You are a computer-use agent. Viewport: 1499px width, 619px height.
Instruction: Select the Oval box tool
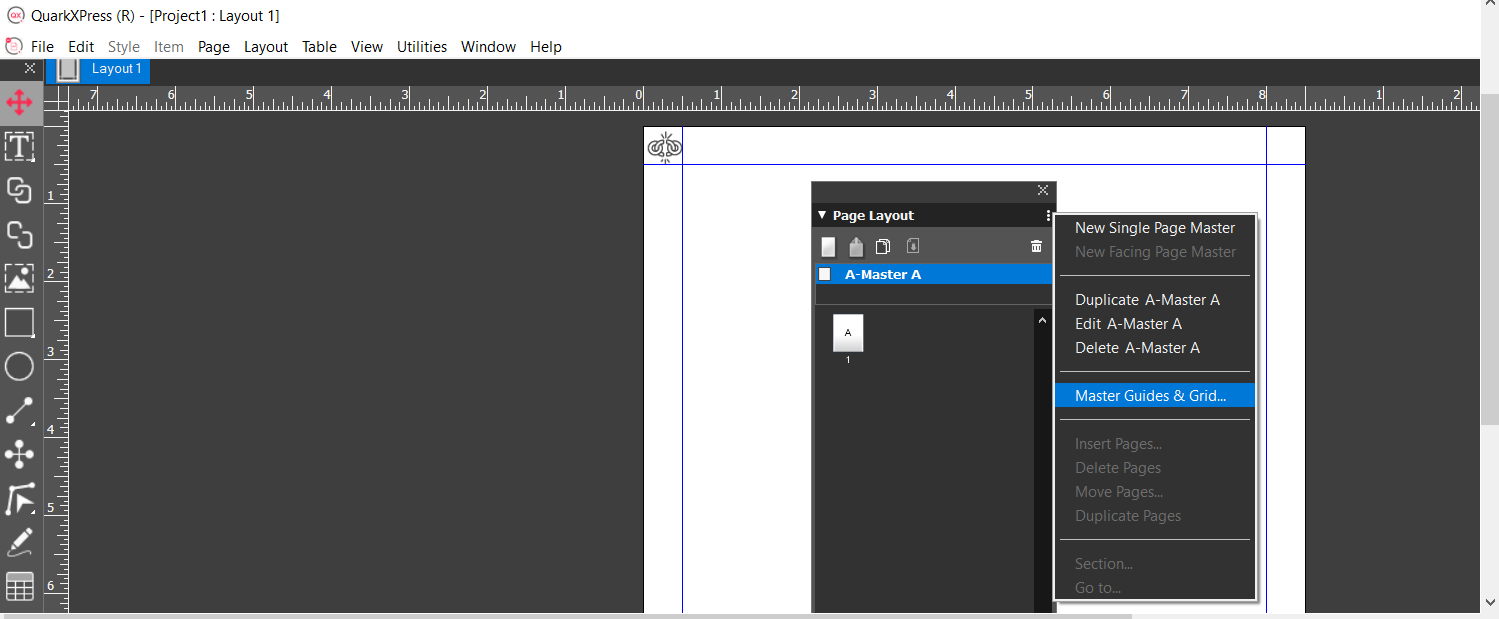(19, 366)
